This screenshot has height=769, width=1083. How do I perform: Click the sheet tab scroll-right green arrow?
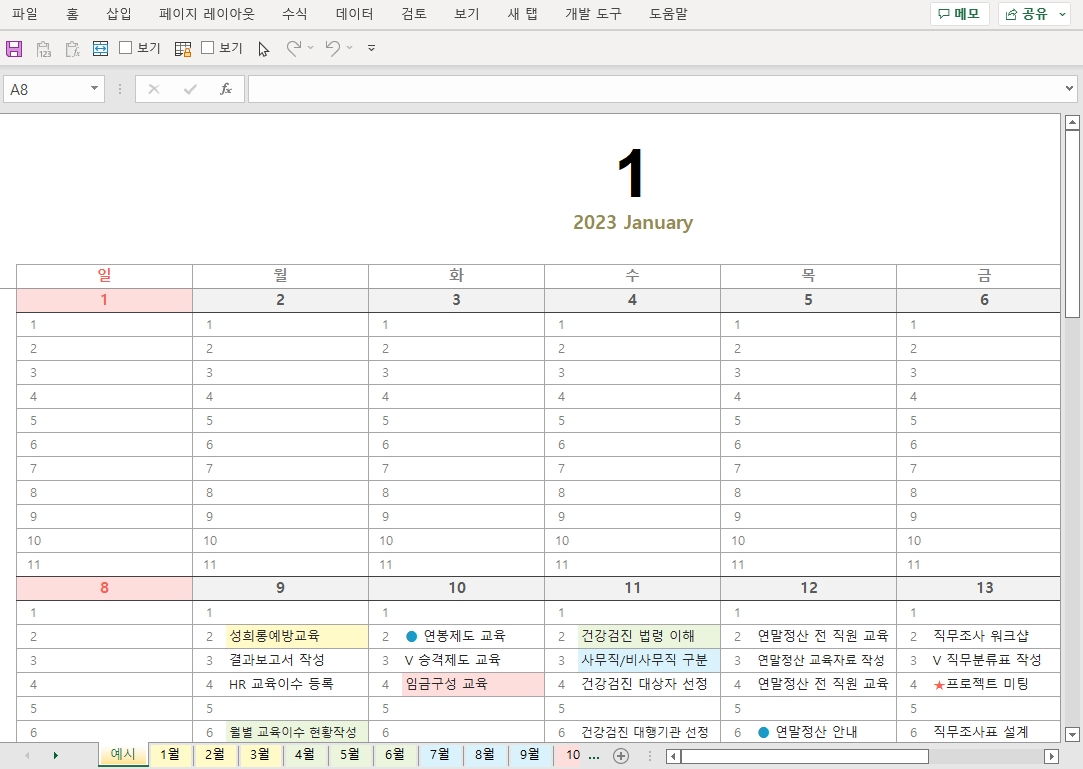click(55, 755)
